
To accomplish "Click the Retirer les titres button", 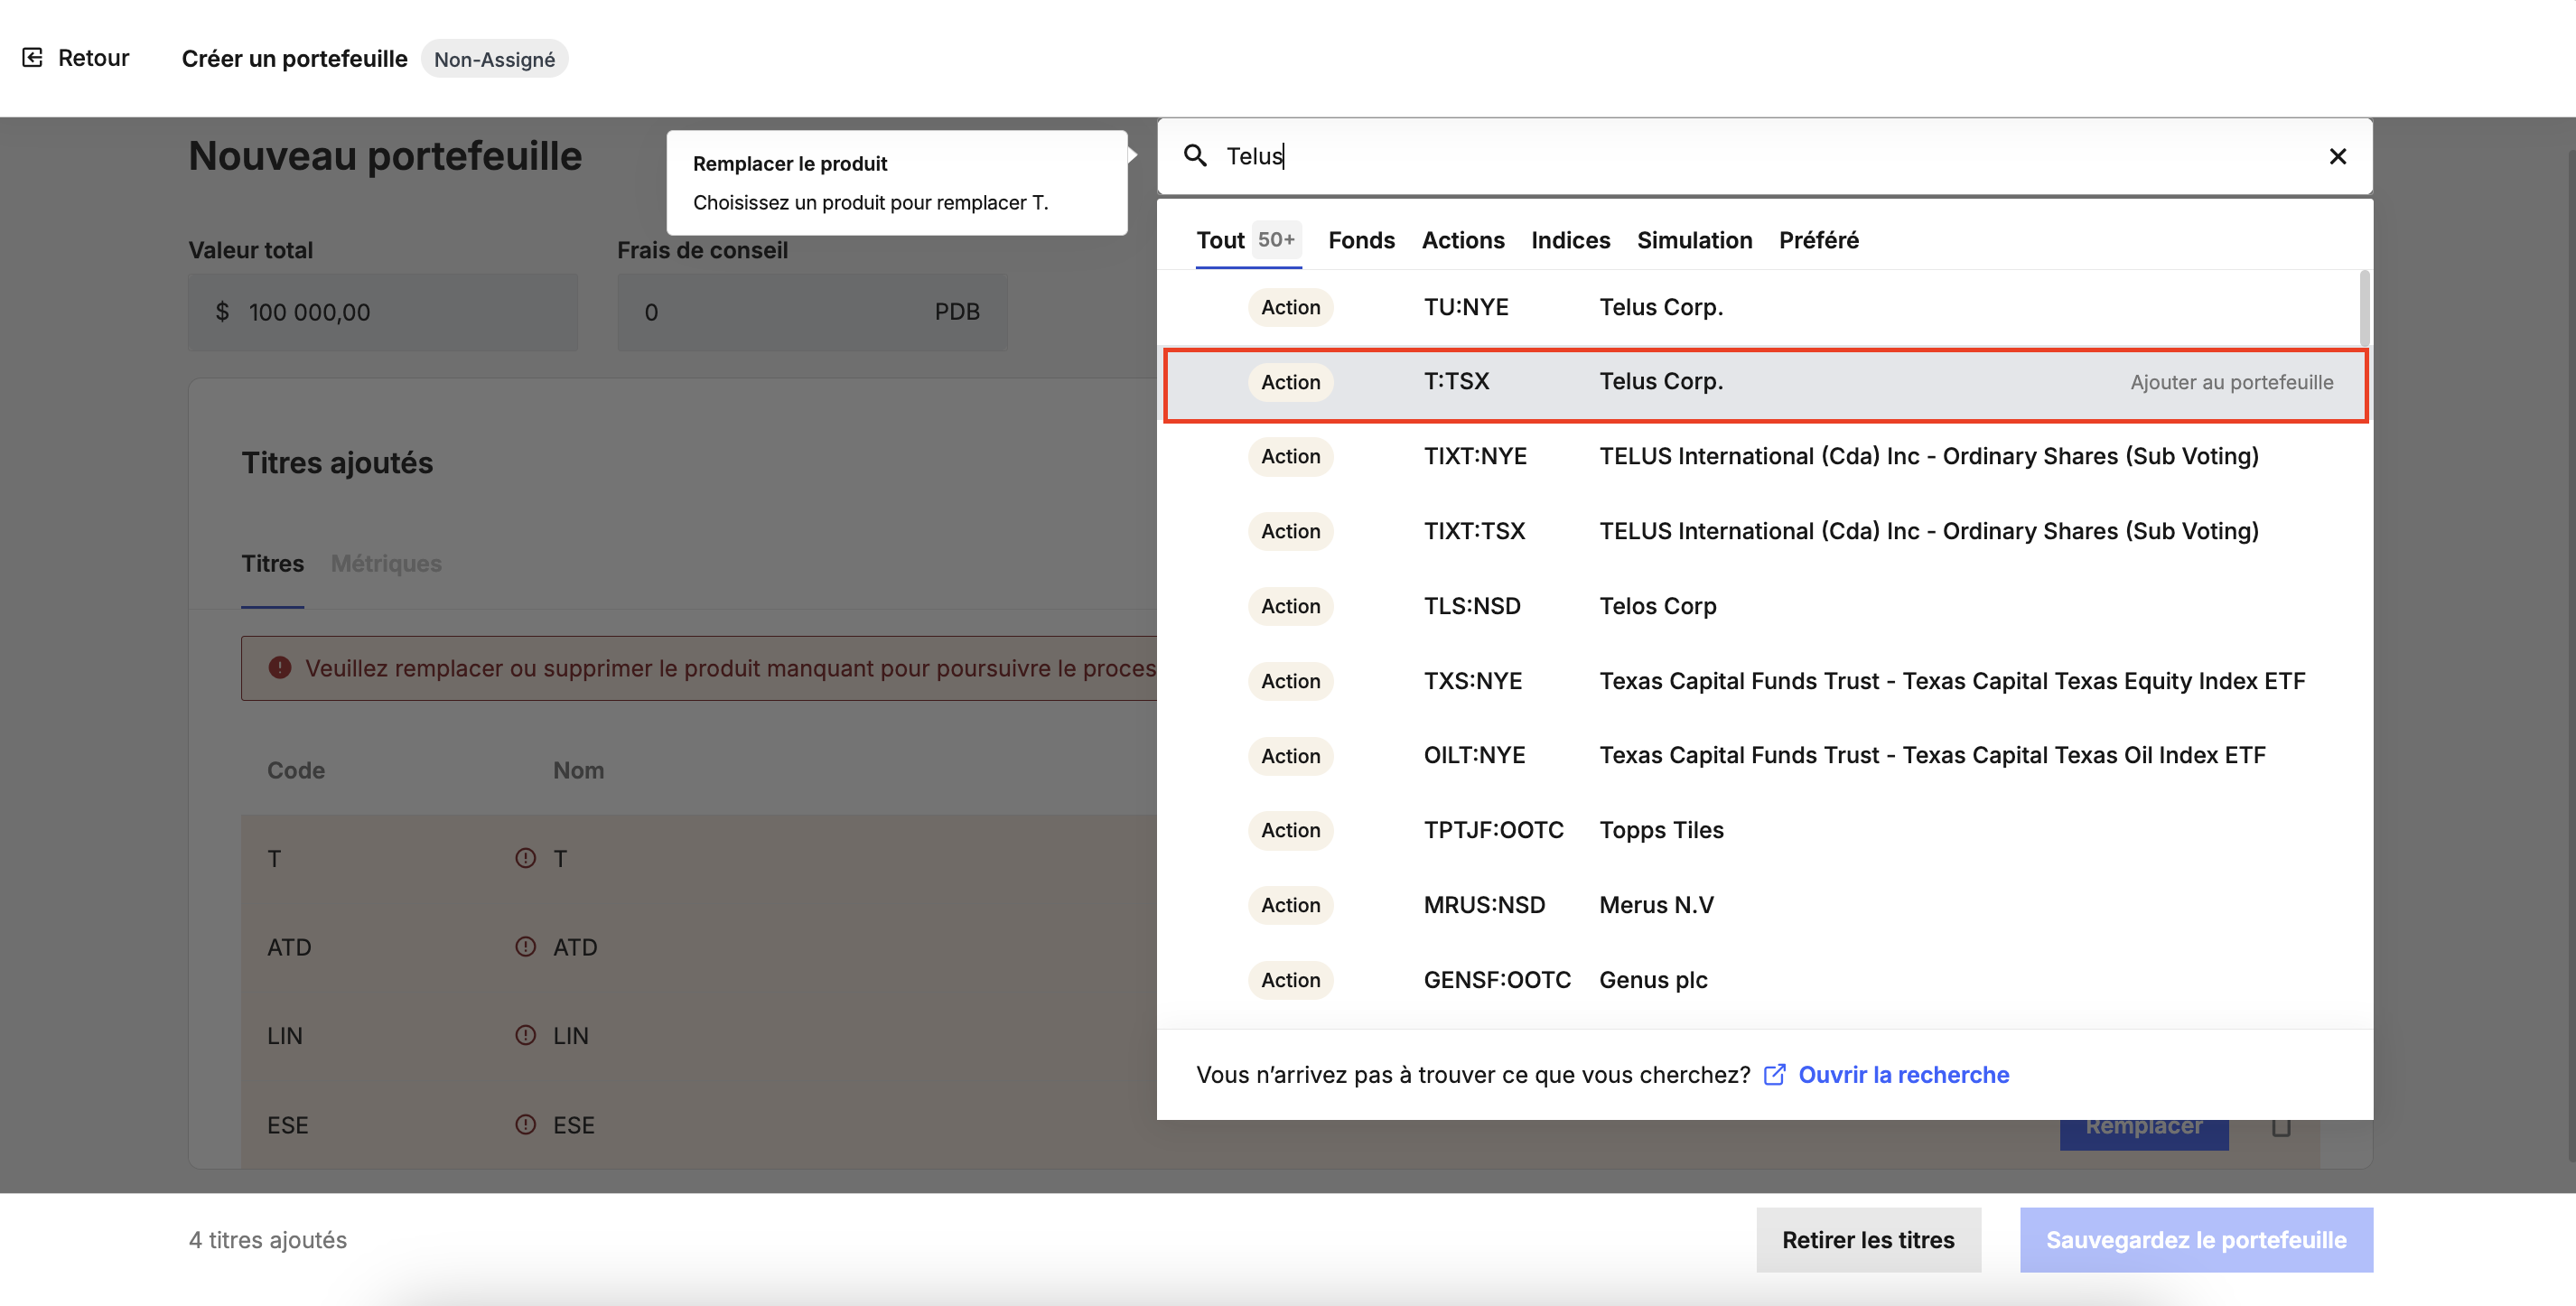I will 1868,1240.
